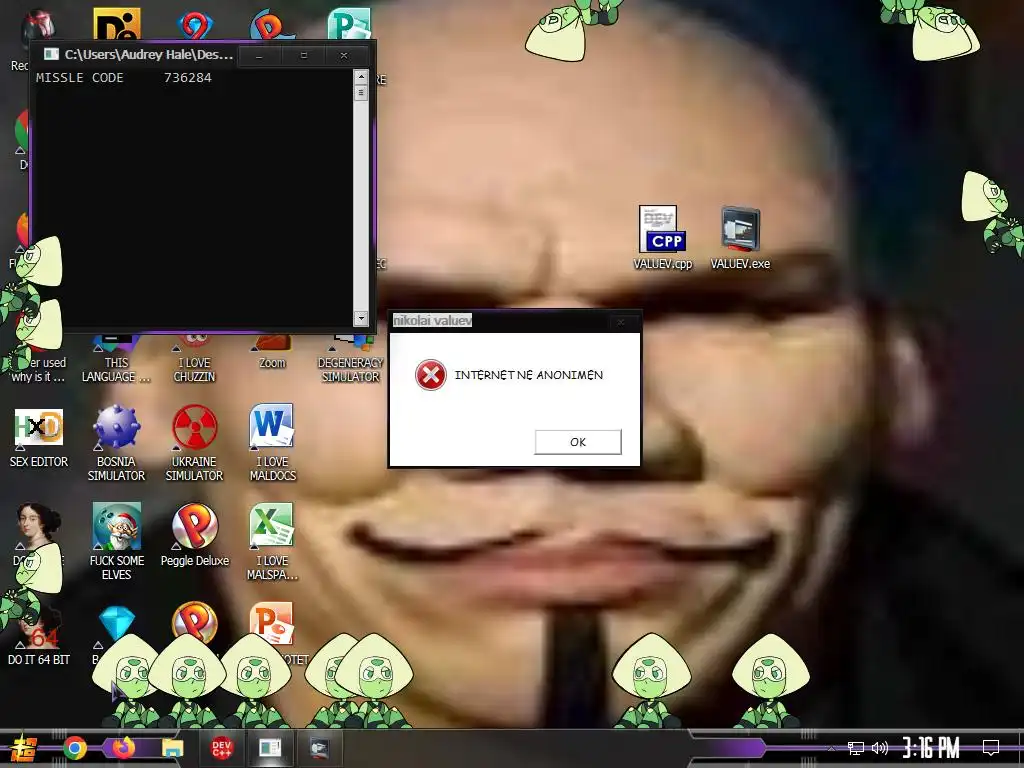Click OK in the nikolai valuev dialog
The image size is (1024, 768).
pyautogui.click(x=577, y=442)
